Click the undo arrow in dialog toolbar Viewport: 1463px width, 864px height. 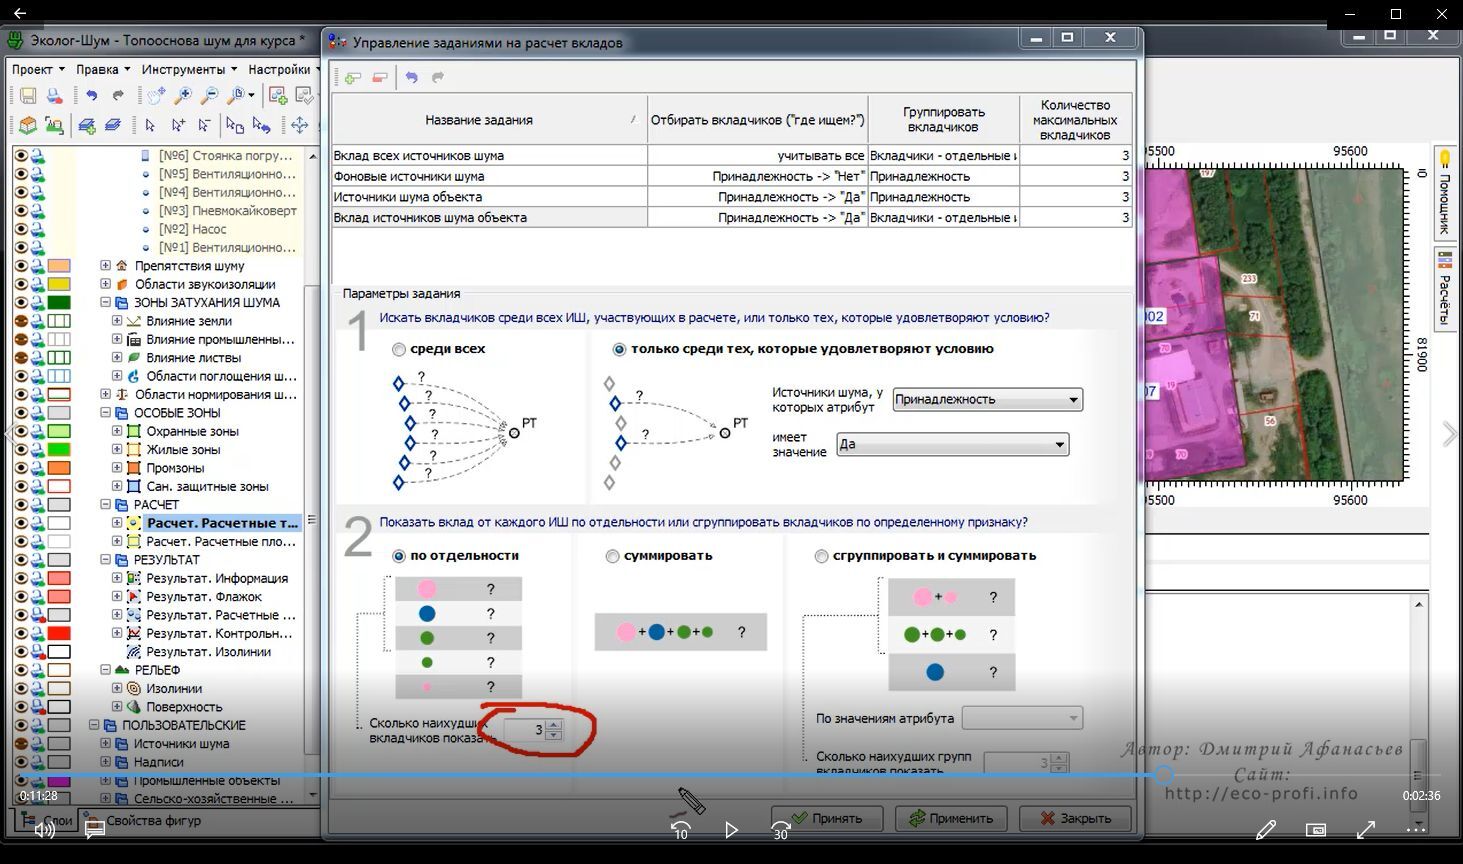click(411, 77)
